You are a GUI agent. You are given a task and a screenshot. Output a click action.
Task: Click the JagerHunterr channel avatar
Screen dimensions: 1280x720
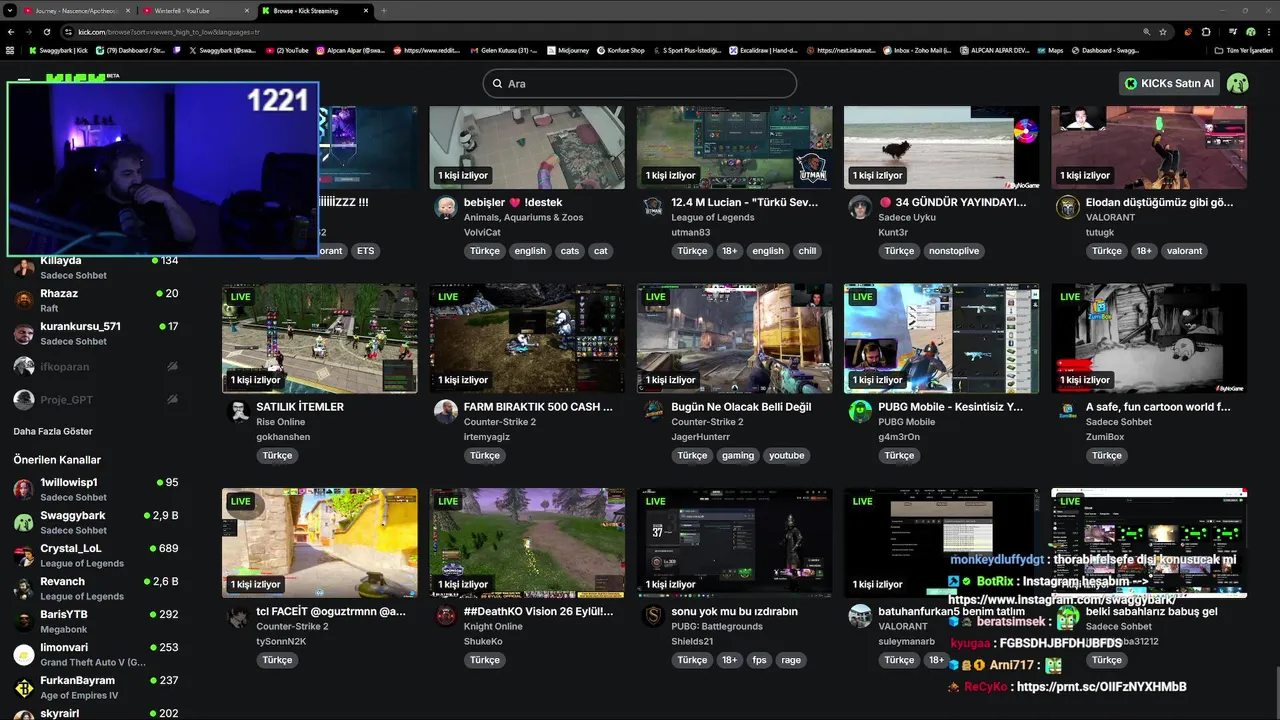653,412
